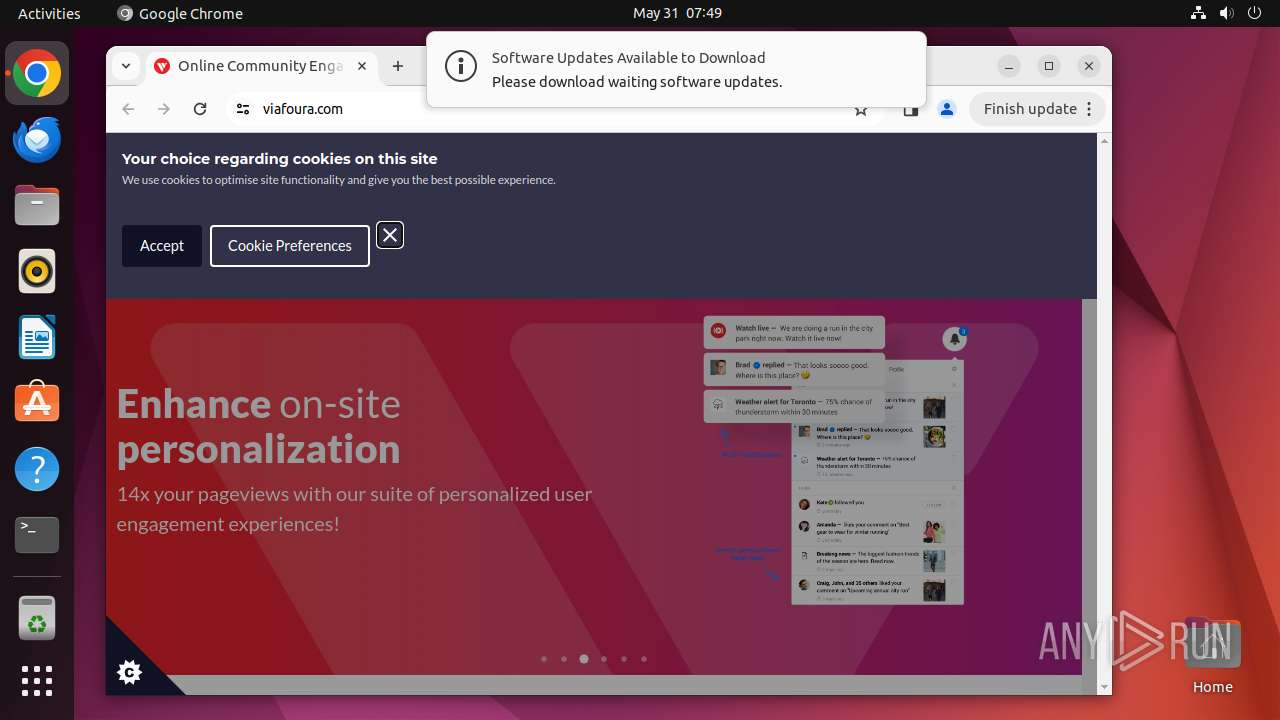Jump to last carousel slide dot

[x=644, y=659]
